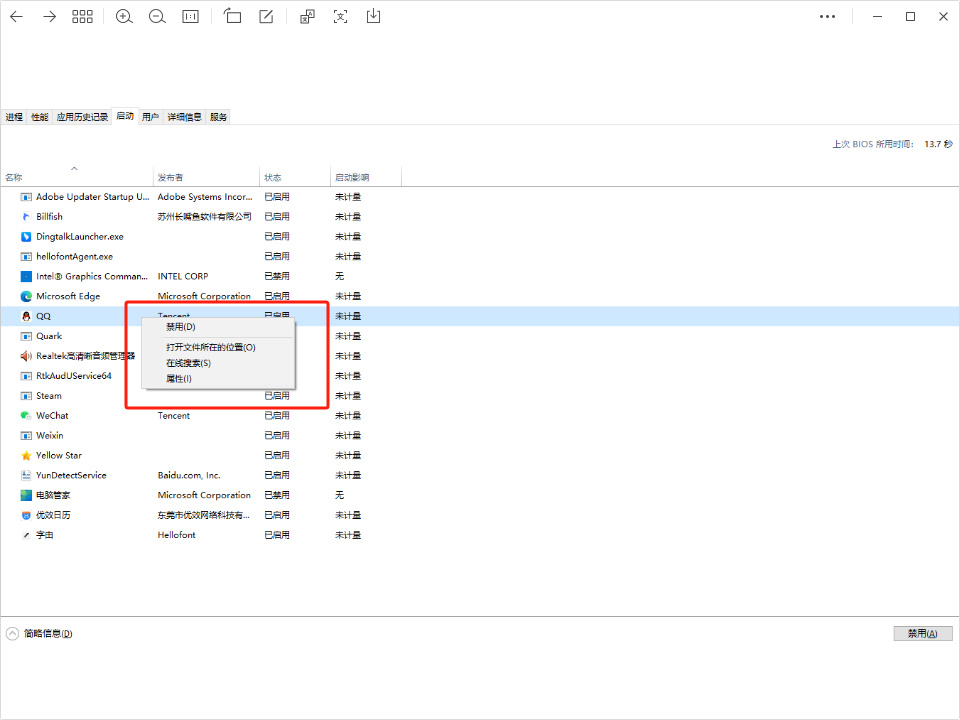Open more options with the three dots icon
This screenshot has height=720, width=960.
pos(827,17)
